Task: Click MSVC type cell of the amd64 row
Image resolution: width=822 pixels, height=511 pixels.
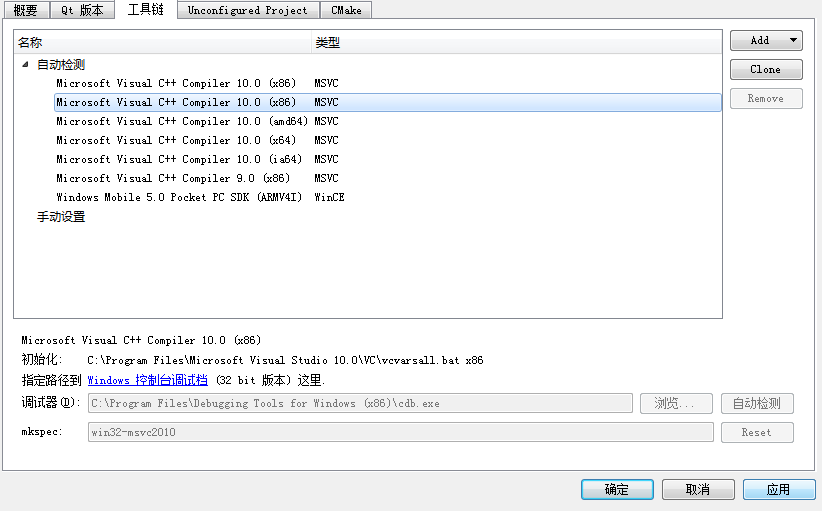Action: (326, 121)
